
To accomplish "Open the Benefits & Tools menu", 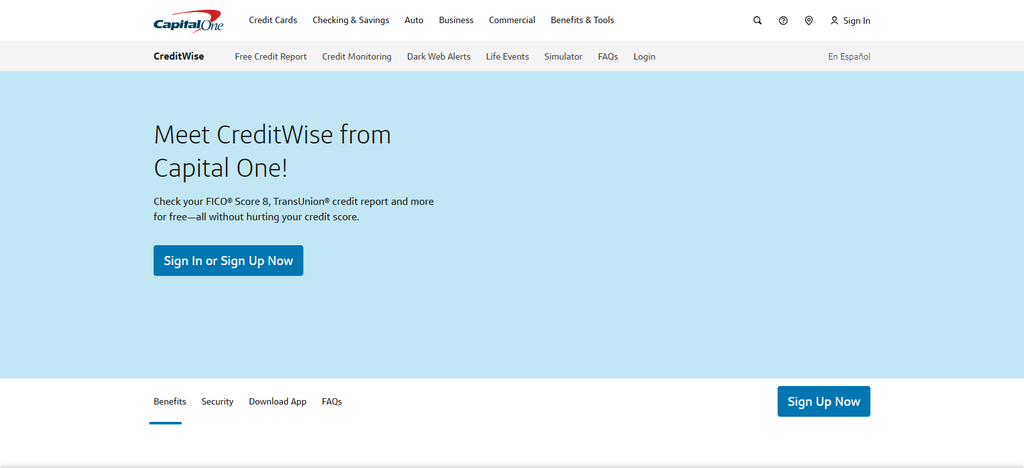I will (x=583, y=20).
